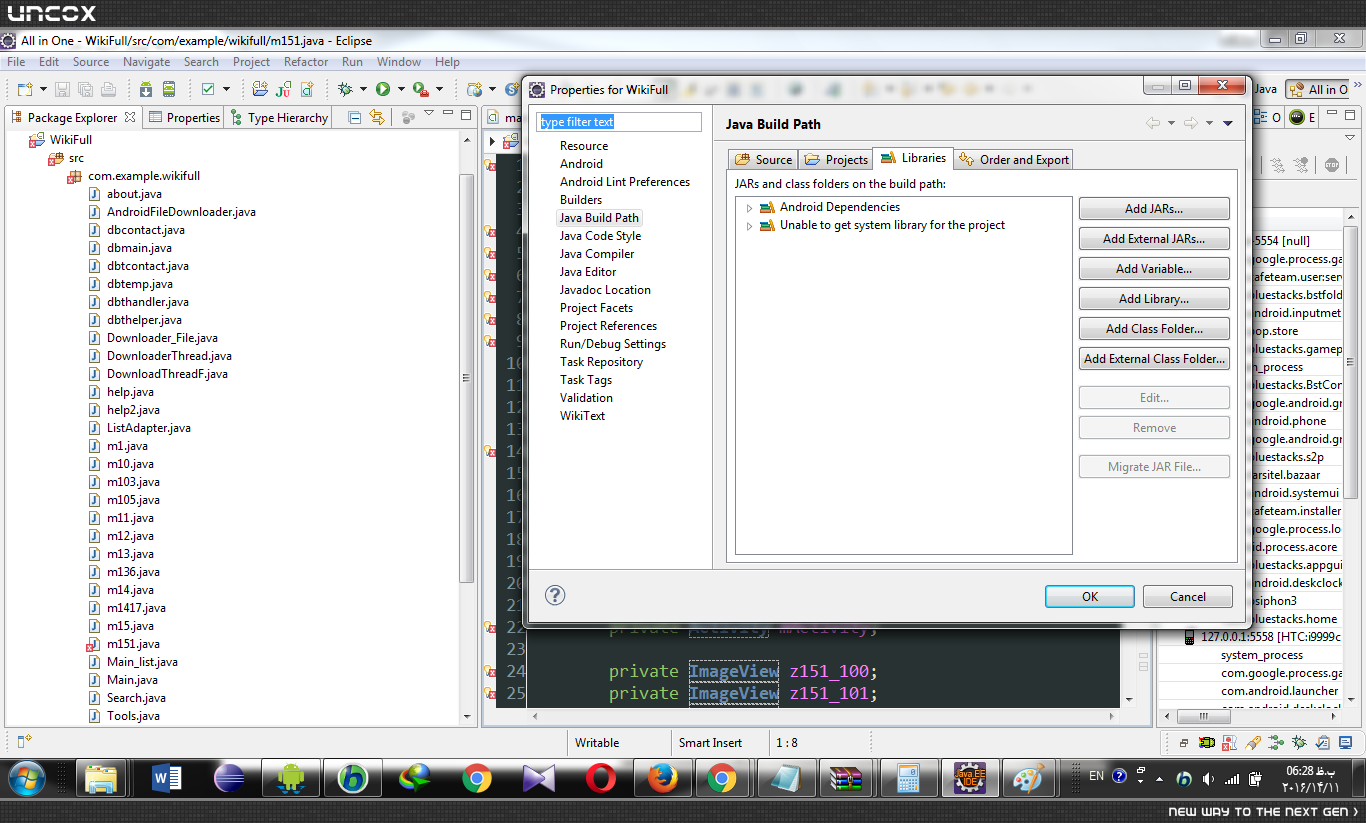The height and width of the screenshot is (823, 1366).
Task: Select the Type Hierarchy view tab
Action: pyautogui.click(x=279, y=117)
